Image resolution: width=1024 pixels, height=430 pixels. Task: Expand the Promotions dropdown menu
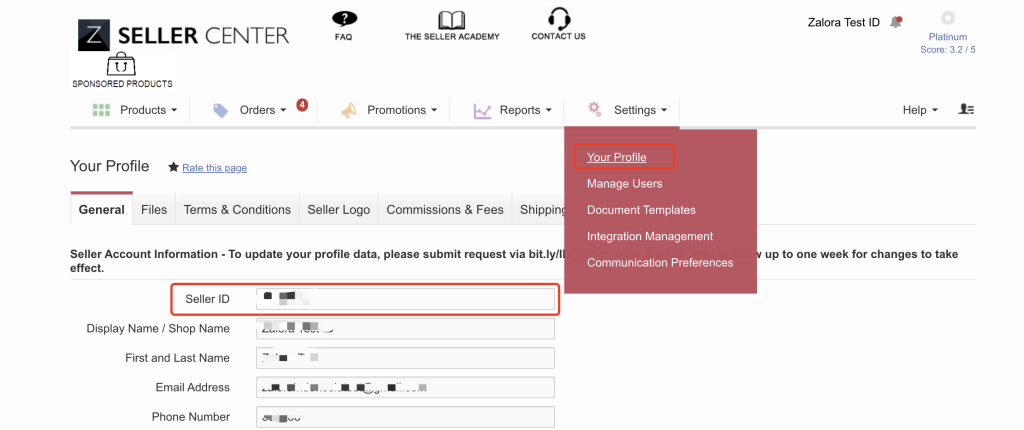pyautogui.click(x=402, y=110)
